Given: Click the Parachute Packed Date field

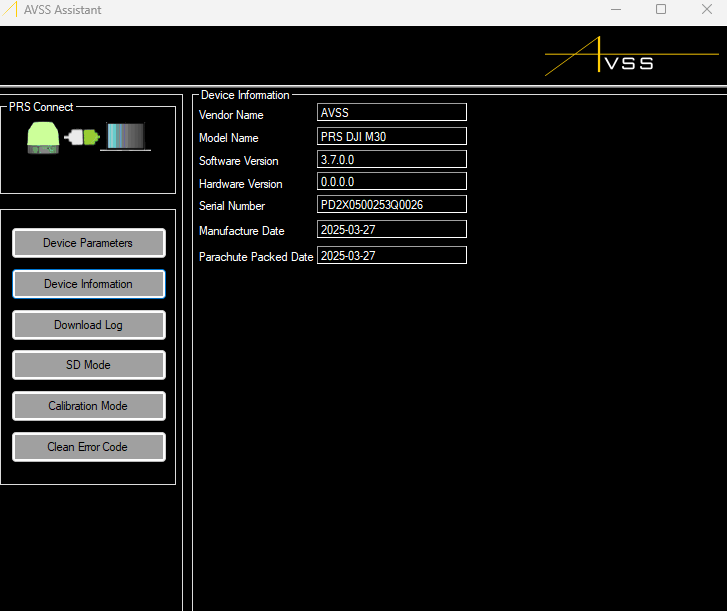Looking at the screenshot, I should tap(392, 255).
